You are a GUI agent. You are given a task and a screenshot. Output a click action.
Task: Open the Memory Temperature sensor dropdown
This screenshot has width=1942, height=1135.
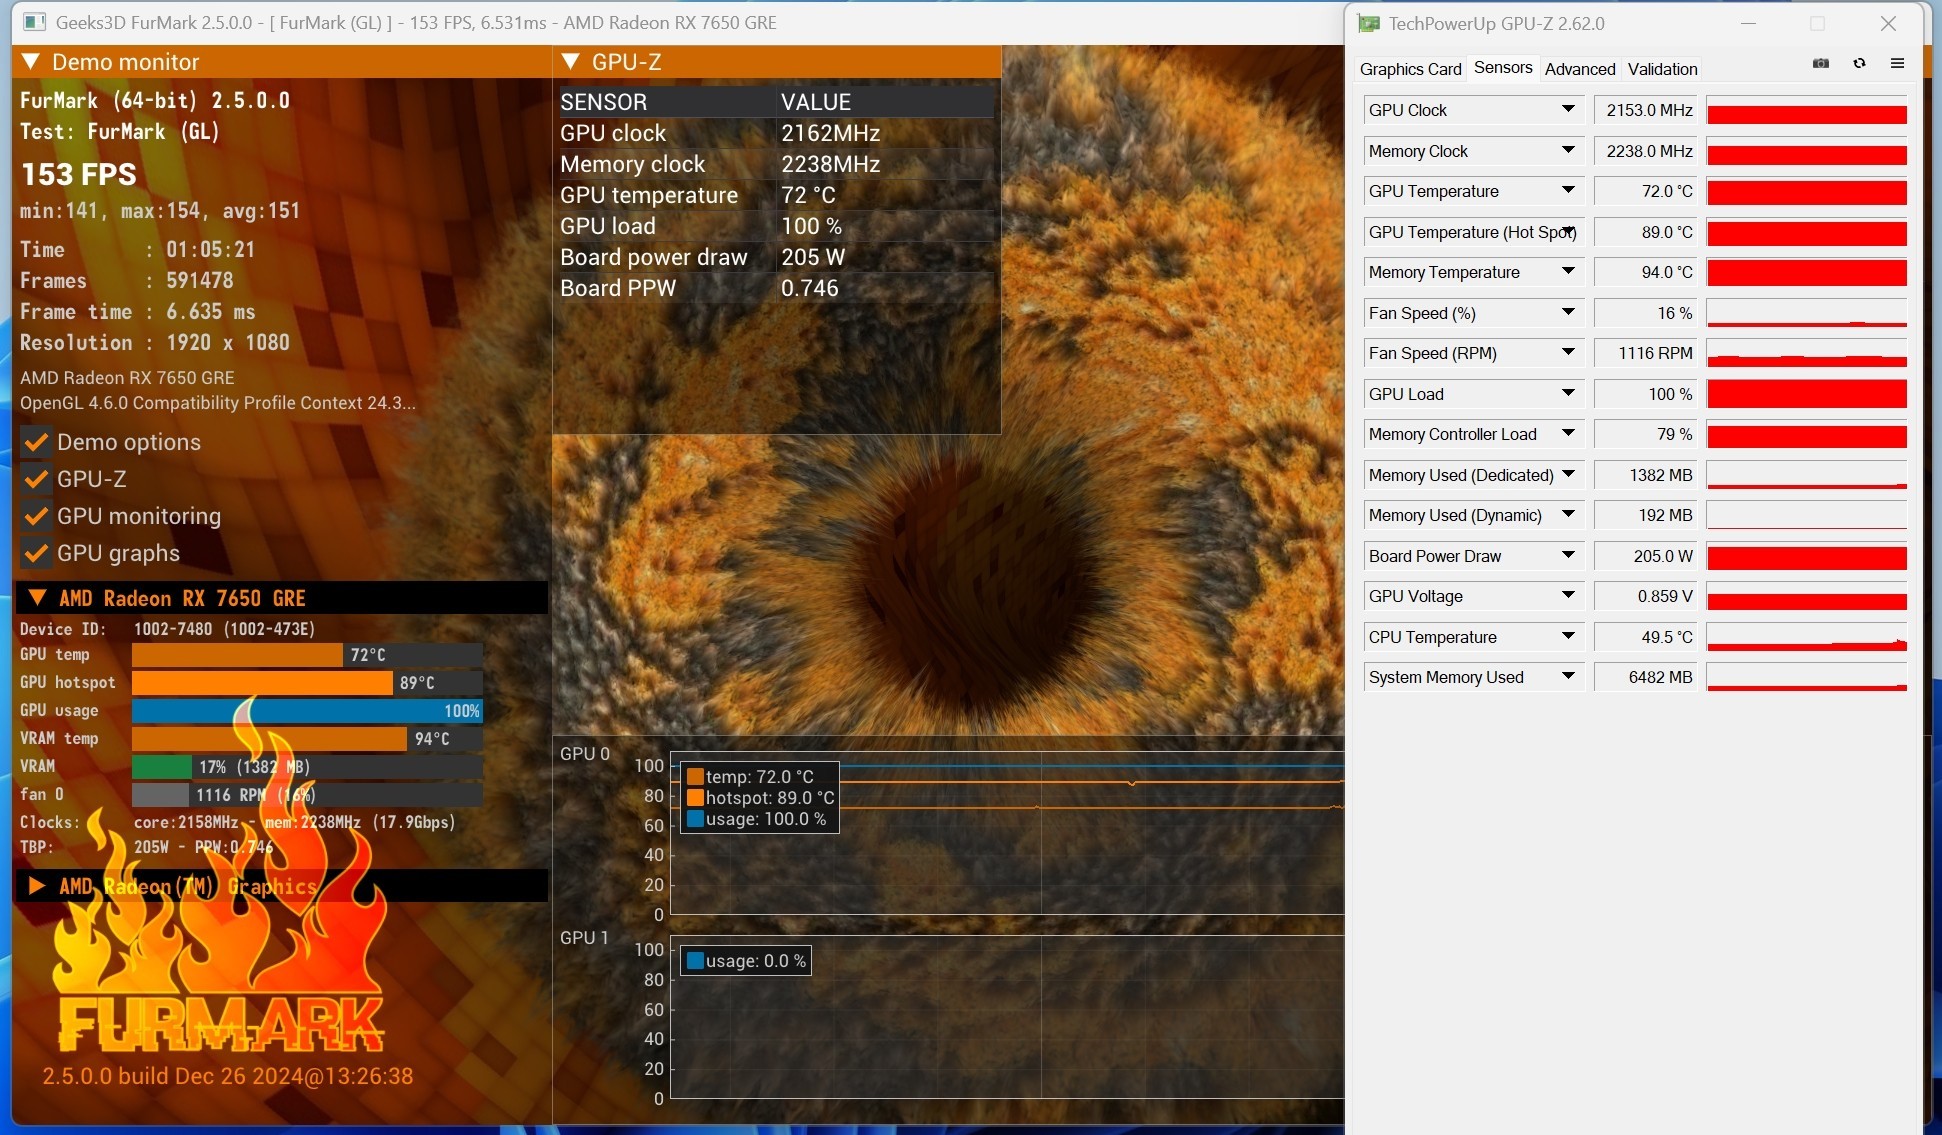click(1568, 272)
